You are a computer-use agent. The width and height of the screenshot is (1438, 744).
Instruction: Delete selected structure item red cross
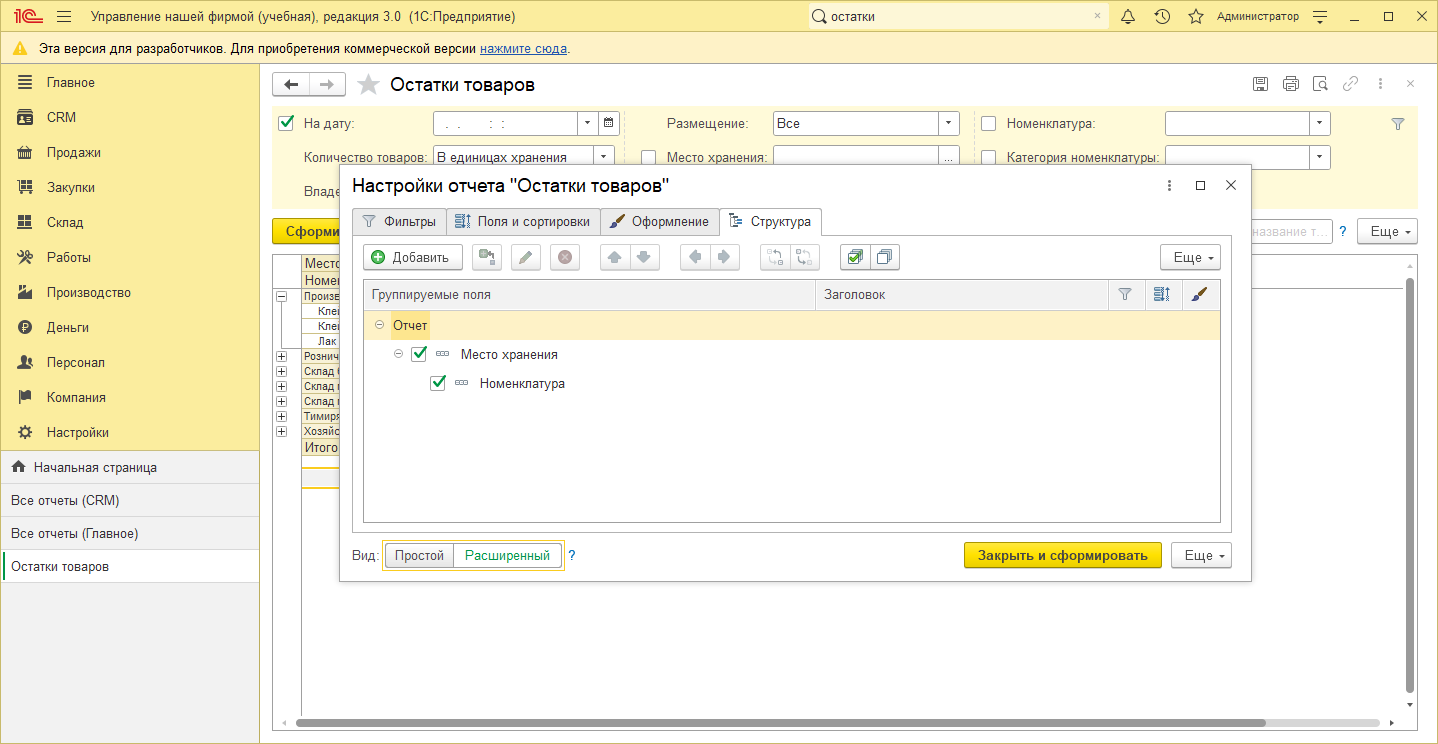tap(564, 257)
